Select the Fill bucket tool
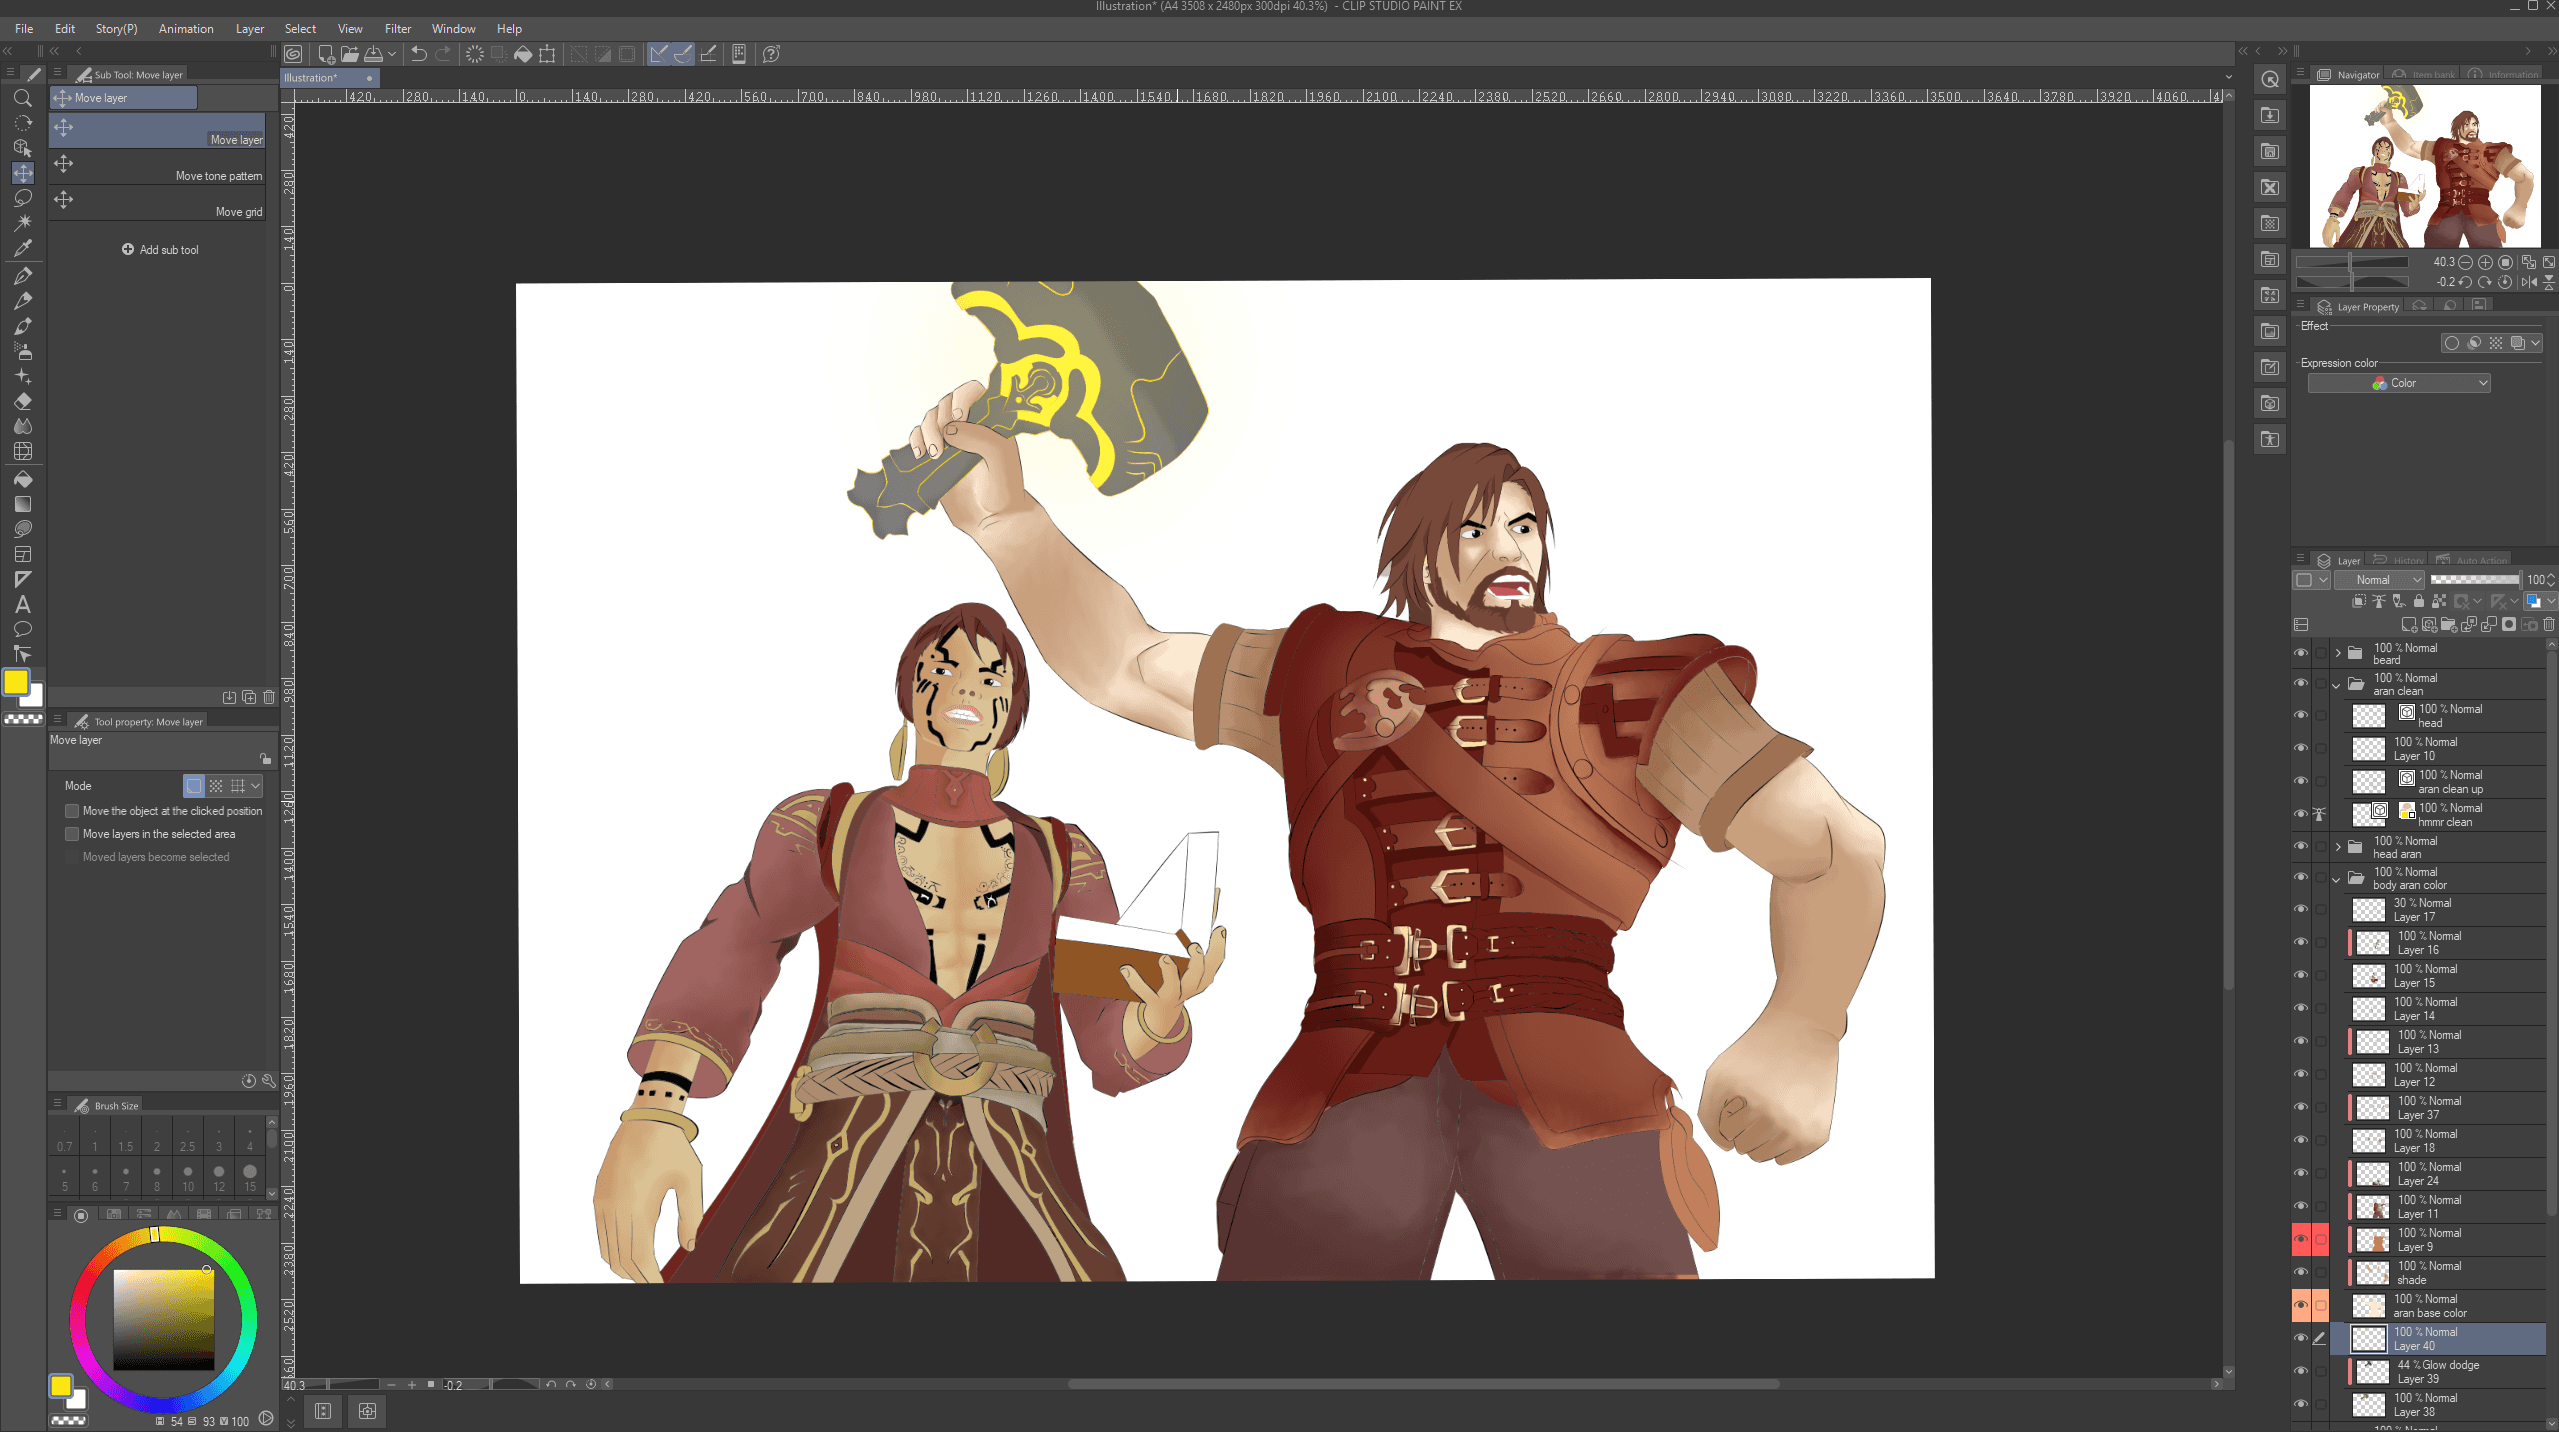 tap(22, 479)
